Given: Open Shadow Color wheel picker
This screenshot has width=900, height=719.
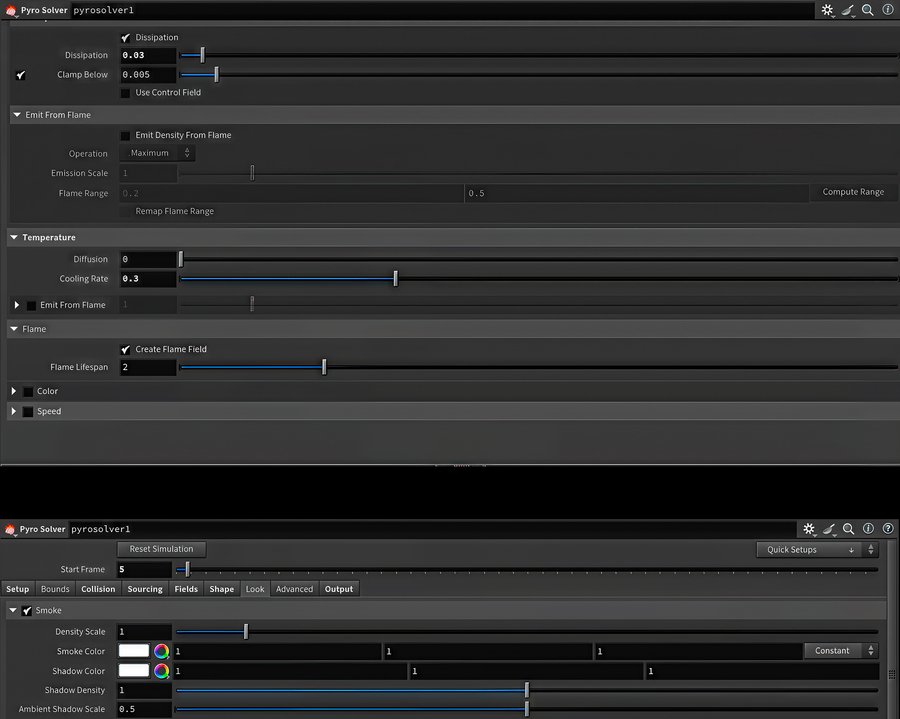Looking at the screenshot, I should click(161, 670).
